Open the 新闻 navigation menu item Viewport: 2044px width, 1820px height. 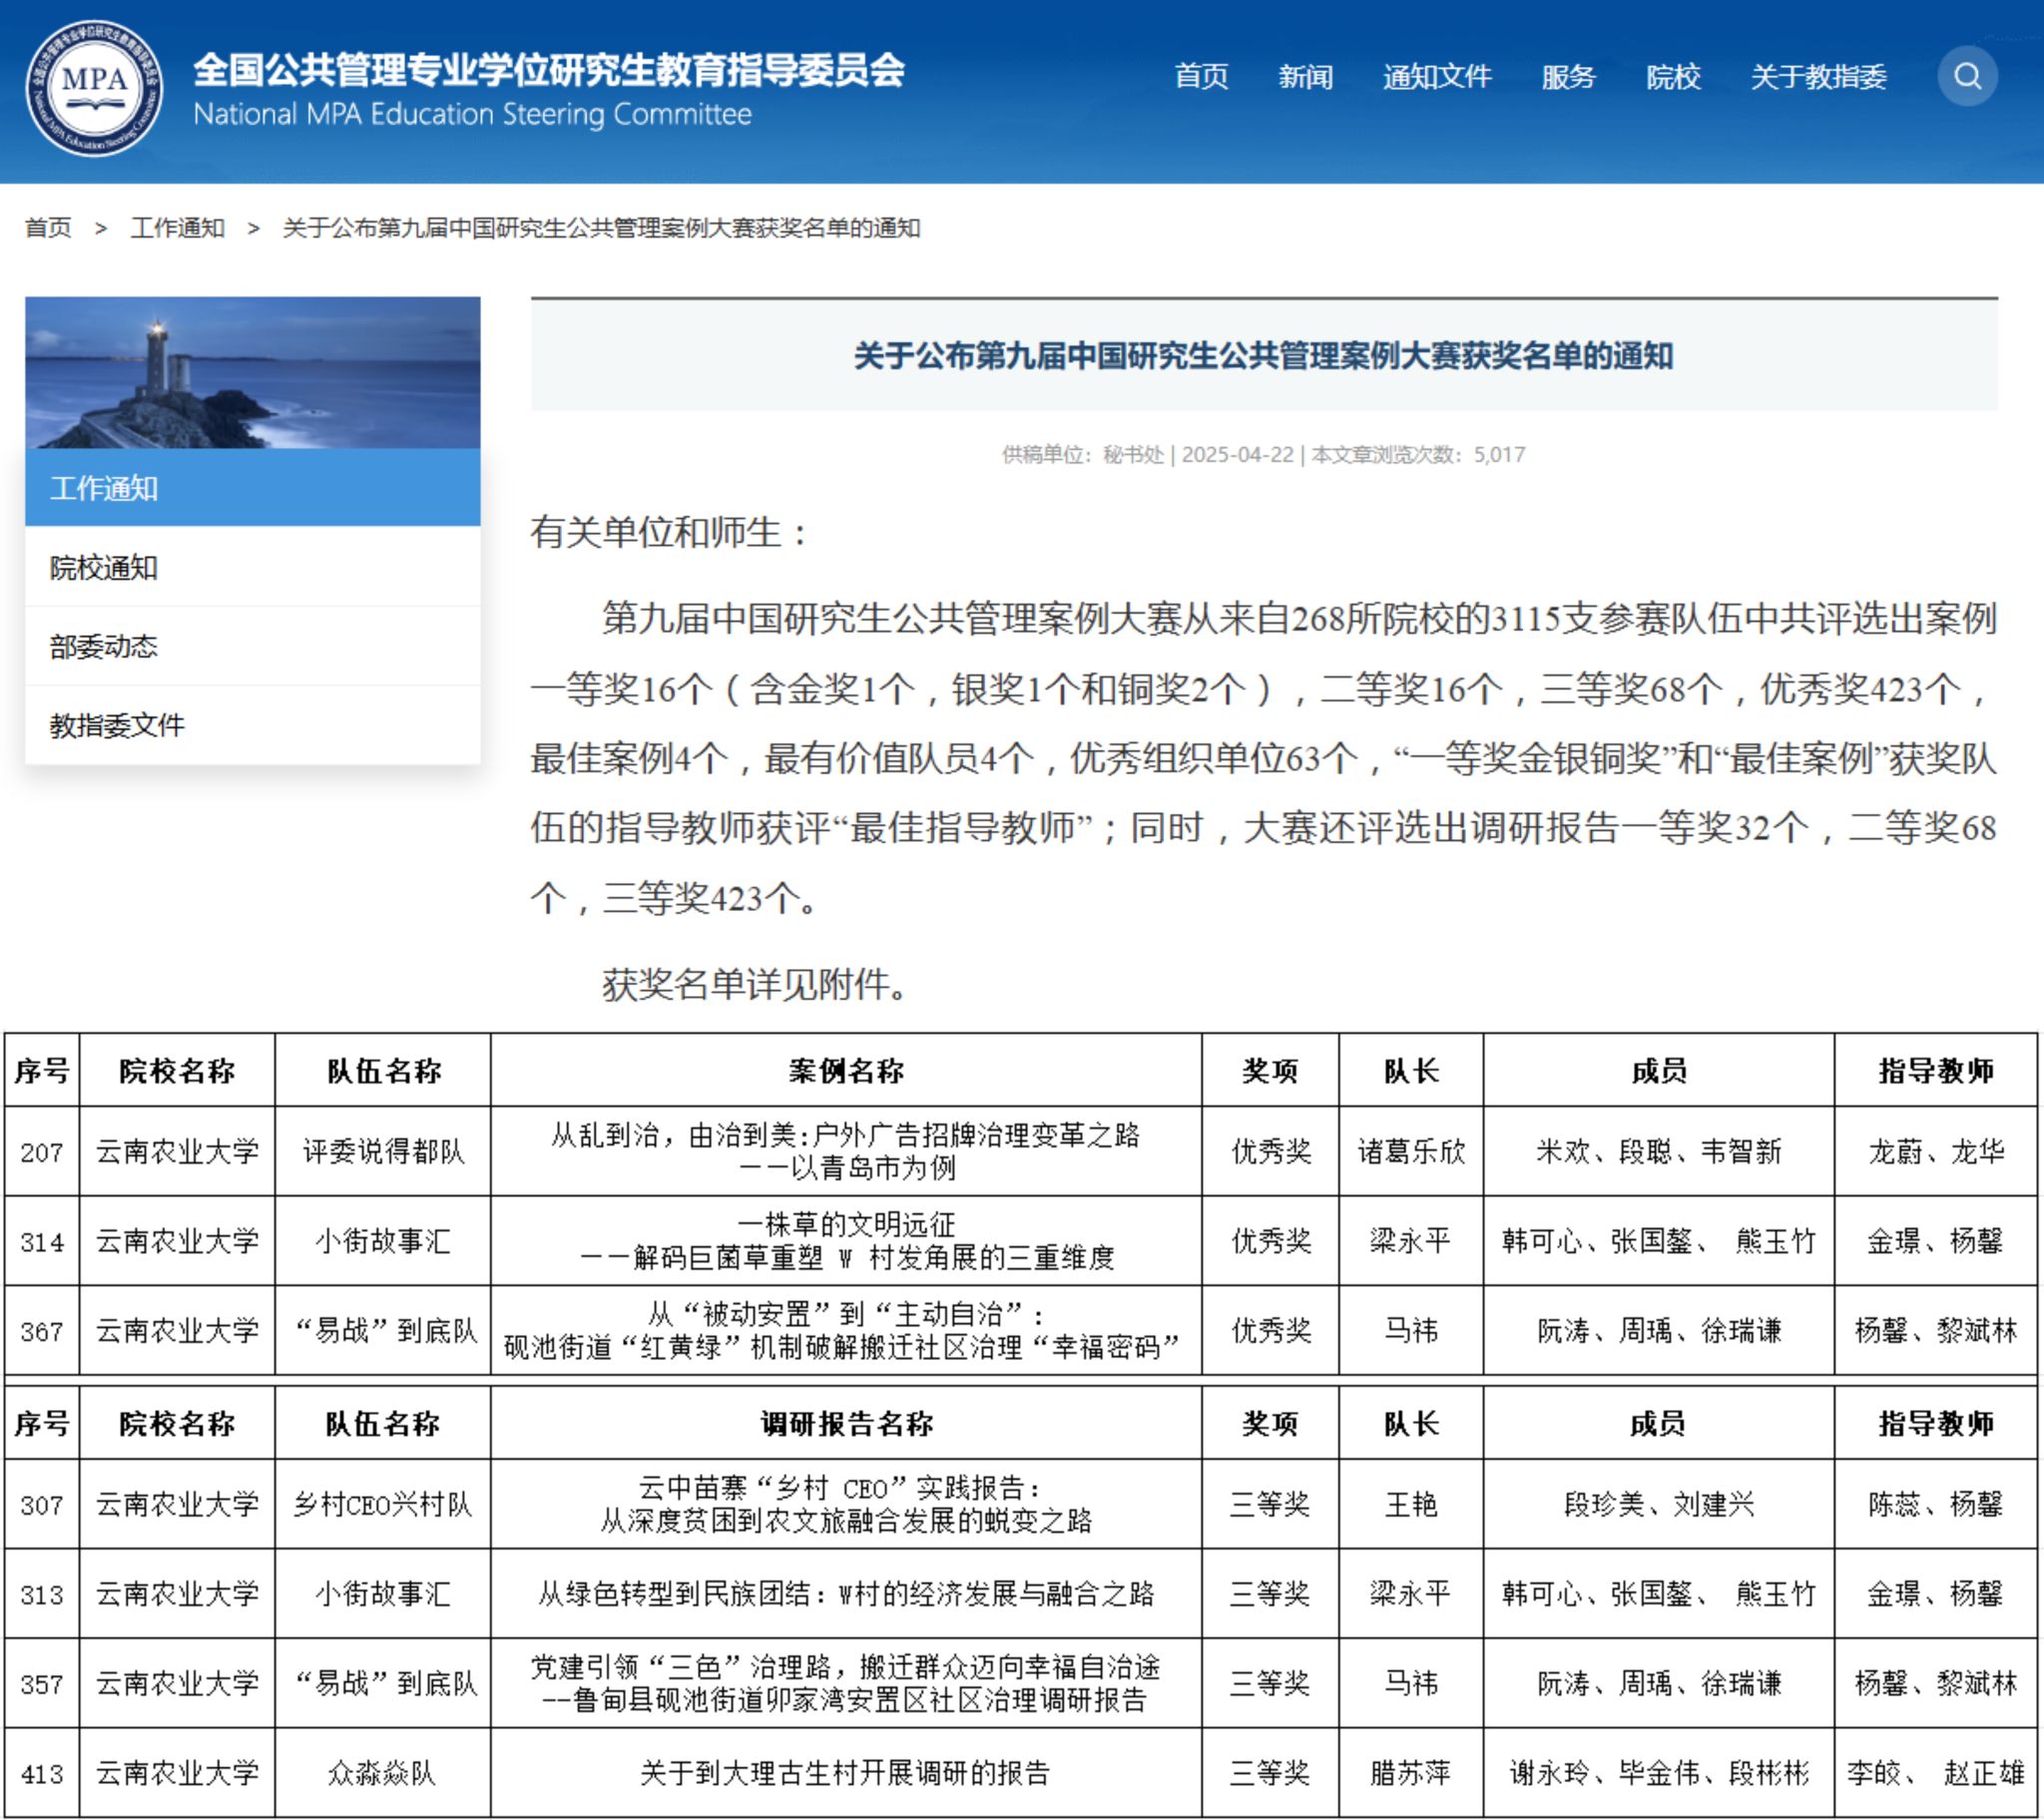pos(1305,77)
